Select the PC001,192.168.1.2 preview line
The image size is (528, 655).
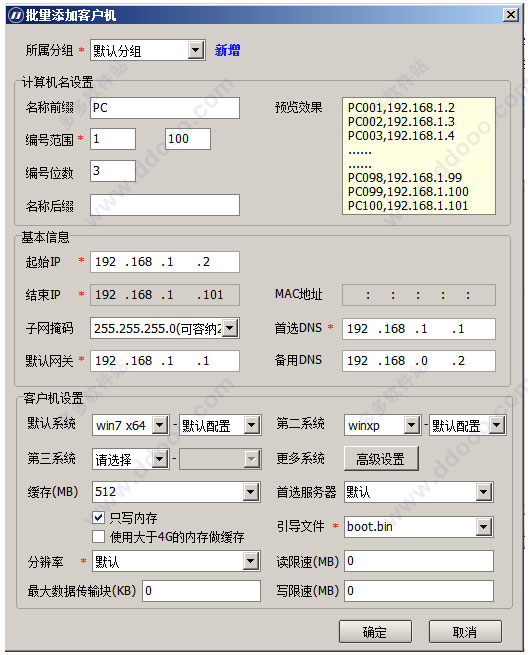tap(401, 108)
